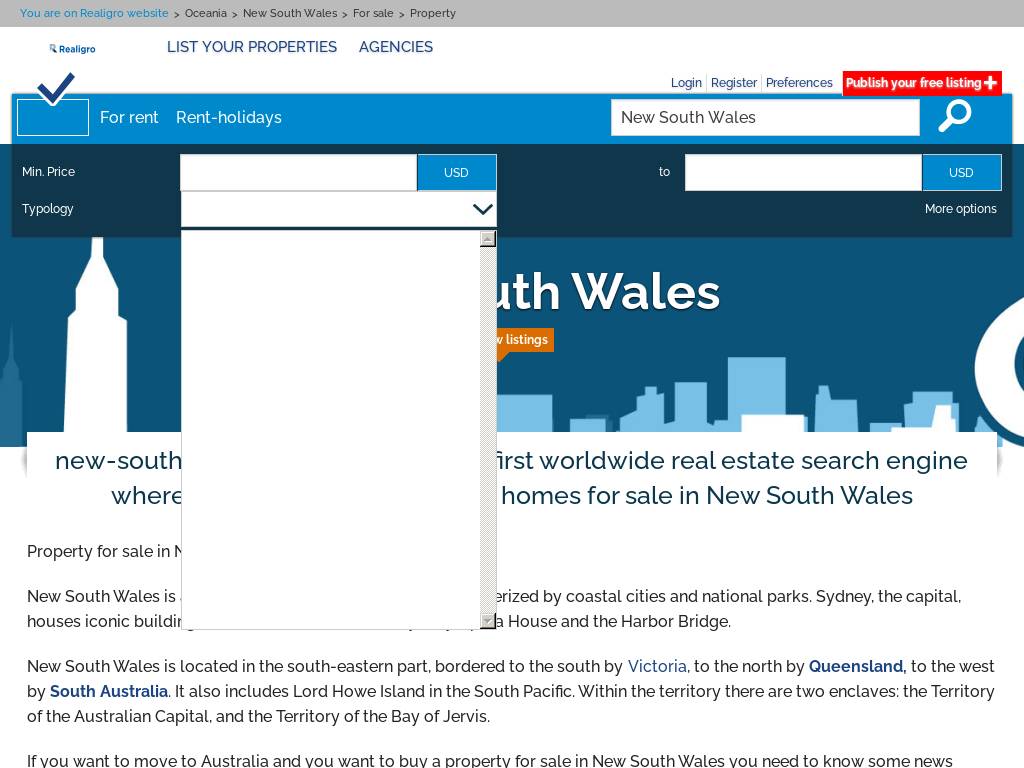Screen dimensions: 1024x768
Task: Follow the Queensland link in the description
Action: [856, 666]
